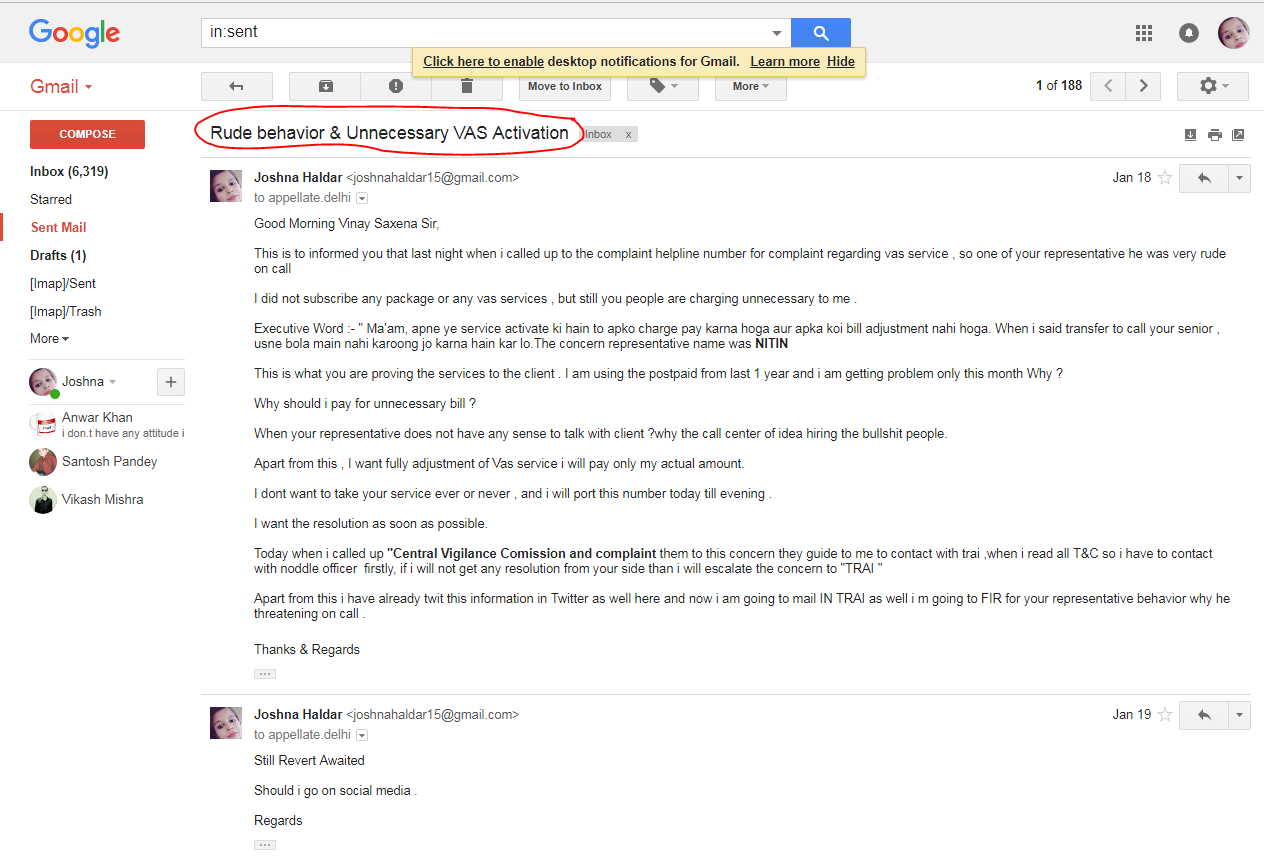Open Google apps grid
Image resolution: width=1264 pixels, height=864 pixels.
point(1144,33)
